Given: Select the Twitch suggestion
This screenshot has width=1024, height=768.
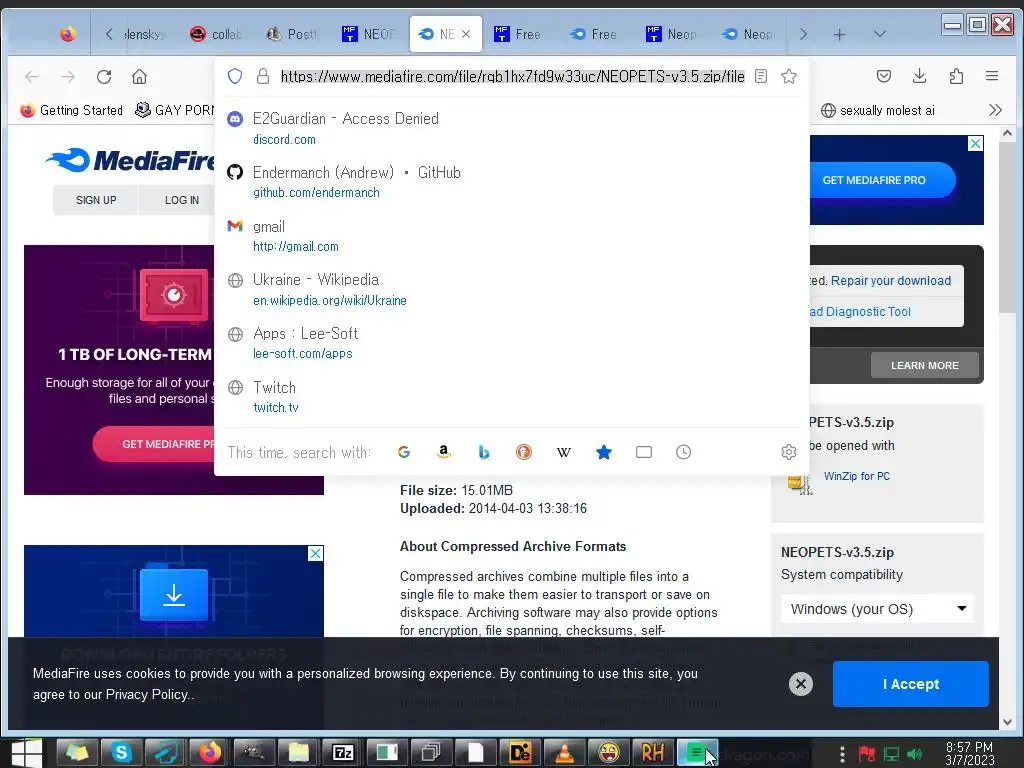Looking at the screenshot, I should tap(511, 396).
